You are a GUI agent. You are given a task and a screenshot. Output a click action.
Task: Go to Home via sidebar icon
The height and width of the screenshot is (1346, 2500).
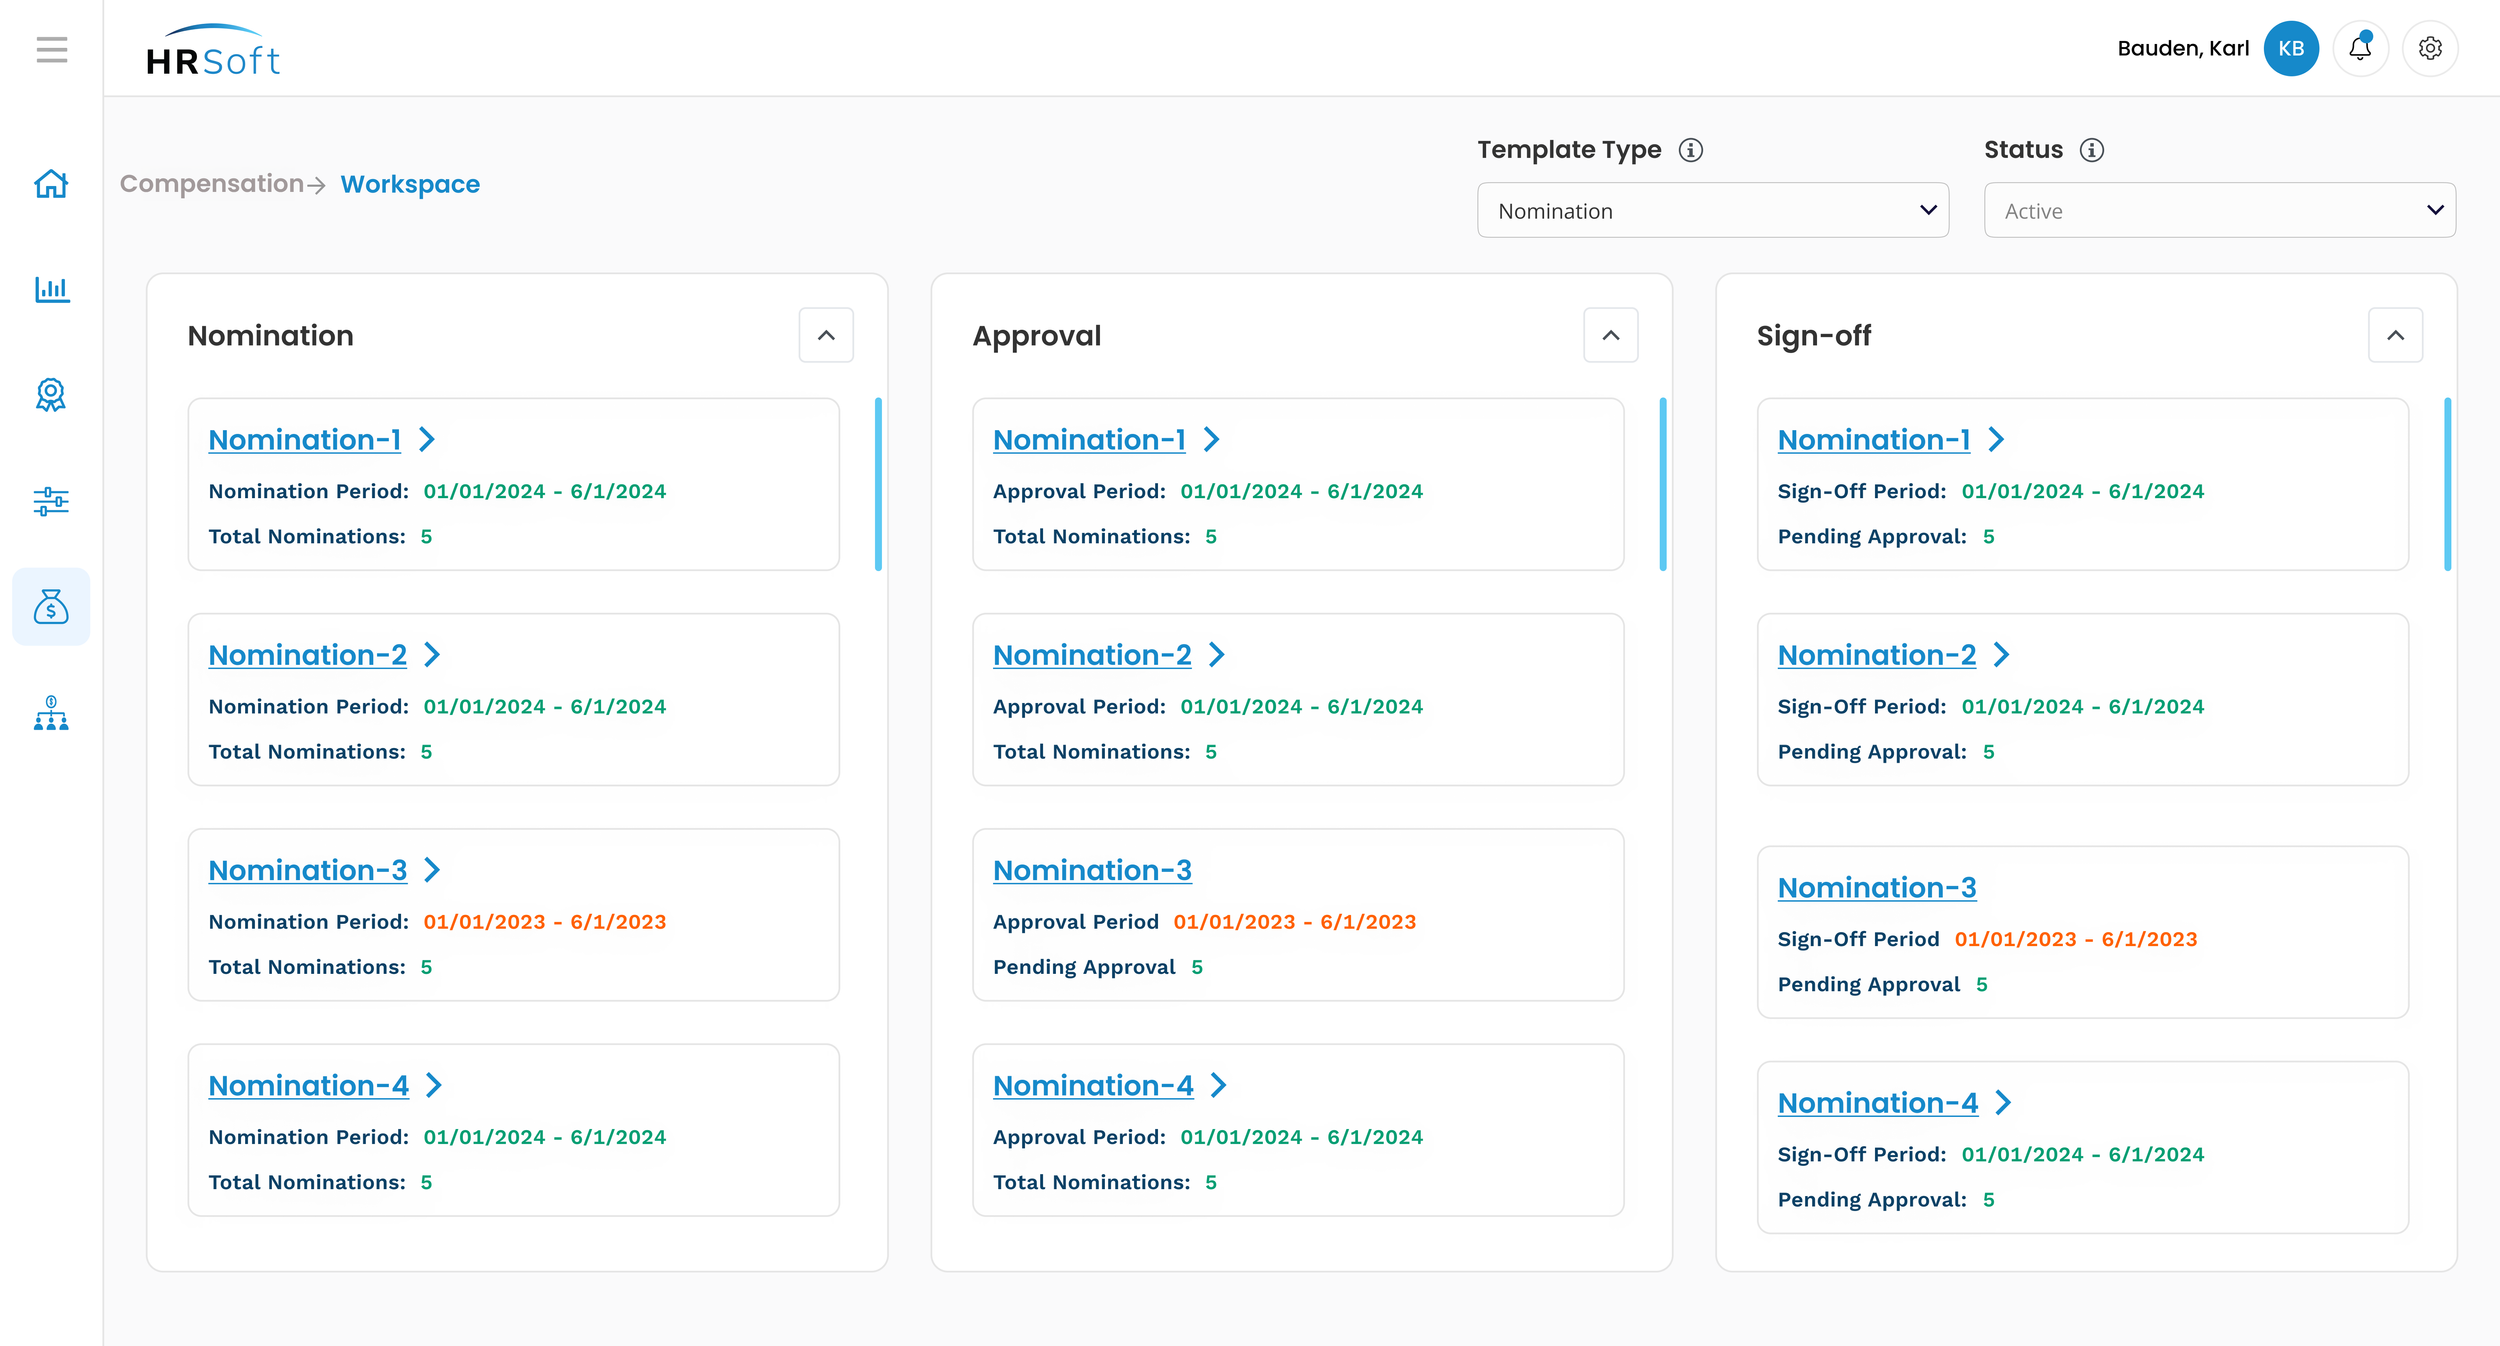point(51,184)
